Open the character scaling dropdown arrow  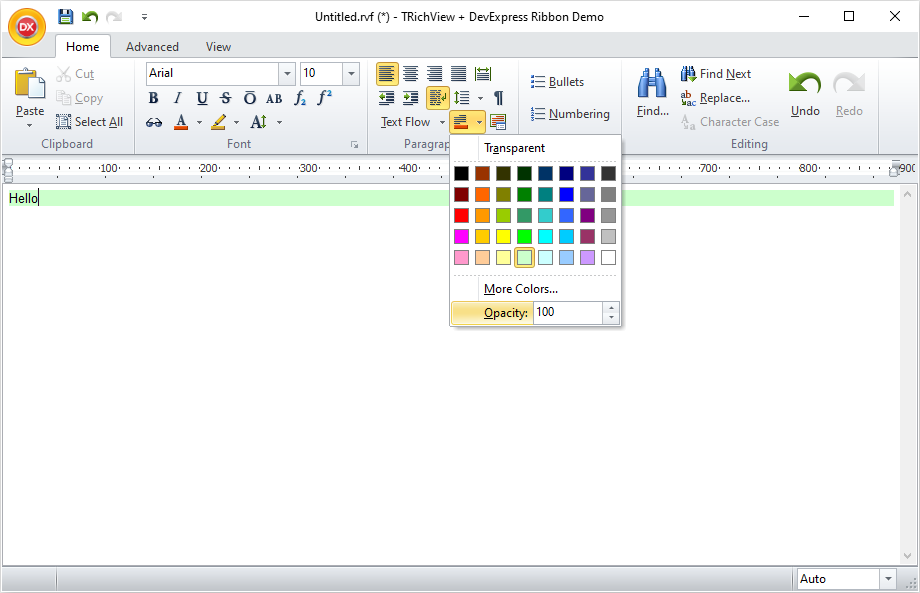pos(279,122)
